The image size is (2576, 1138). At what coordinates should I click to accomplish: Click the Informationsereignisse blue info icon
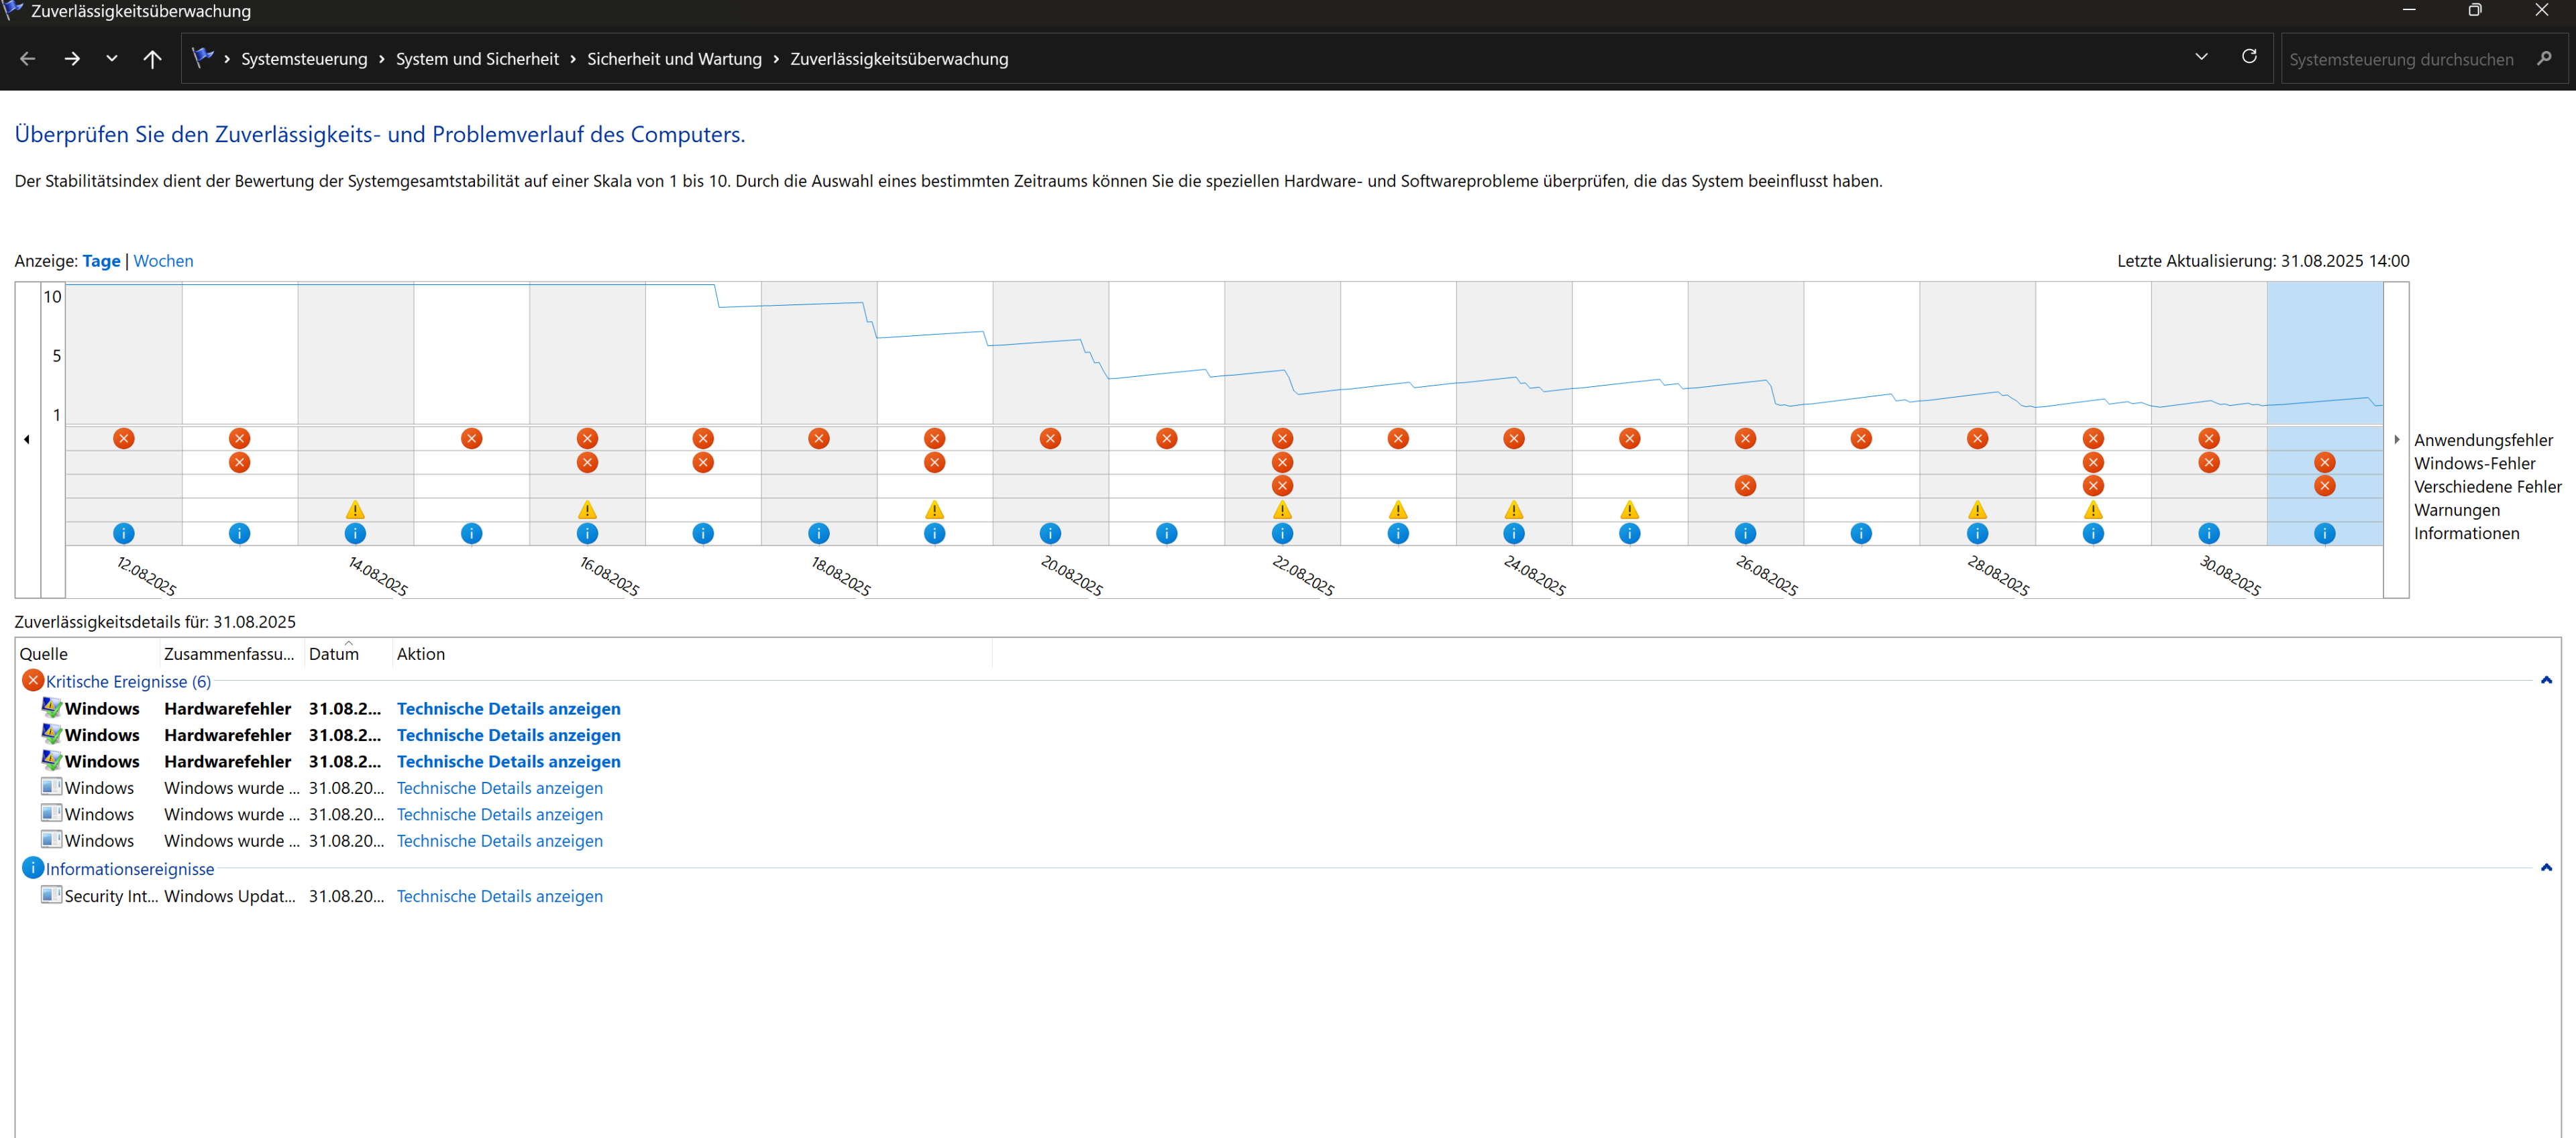[33, 868]
